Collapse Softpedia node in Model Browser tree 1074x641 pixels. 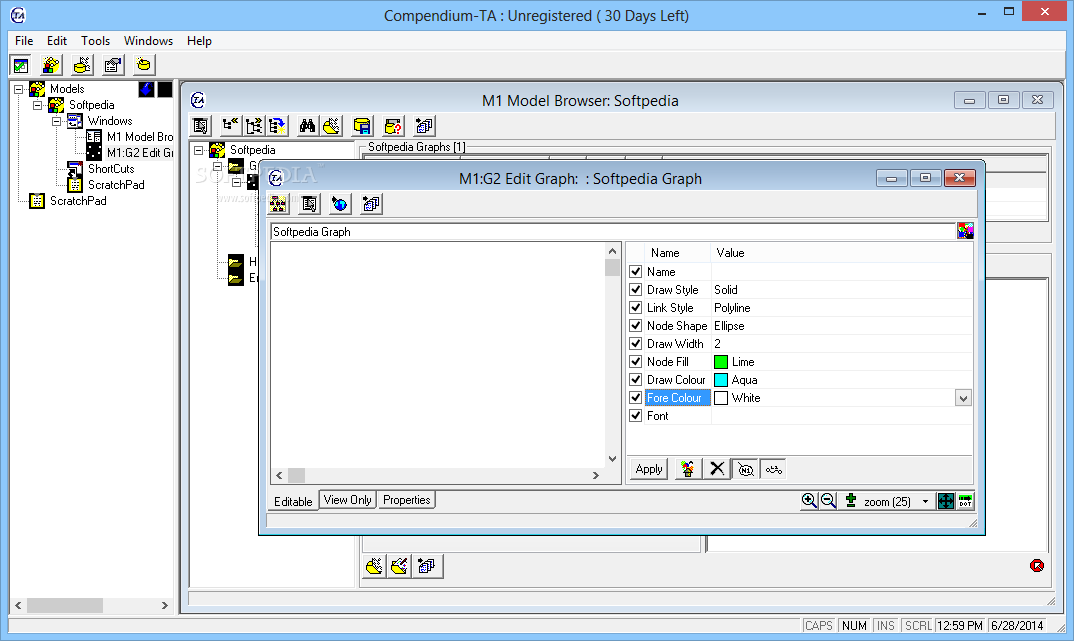[x=199, y=150]
